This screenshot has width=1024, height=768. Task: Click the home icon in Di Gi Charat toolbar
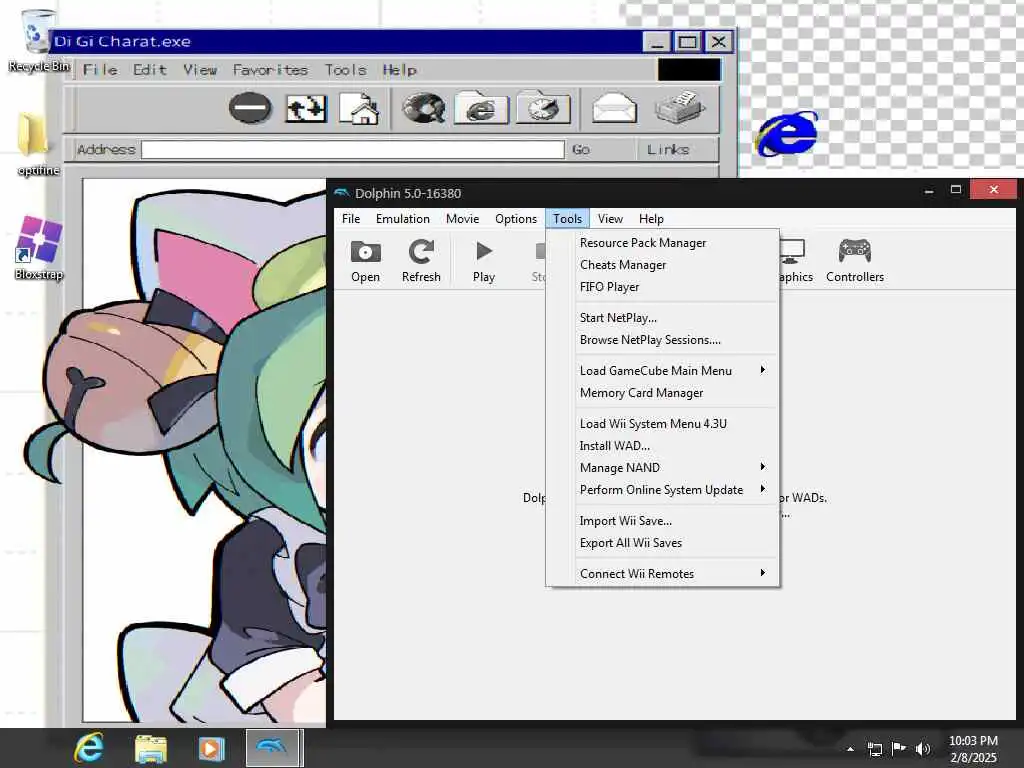click(x=359, y=108)
